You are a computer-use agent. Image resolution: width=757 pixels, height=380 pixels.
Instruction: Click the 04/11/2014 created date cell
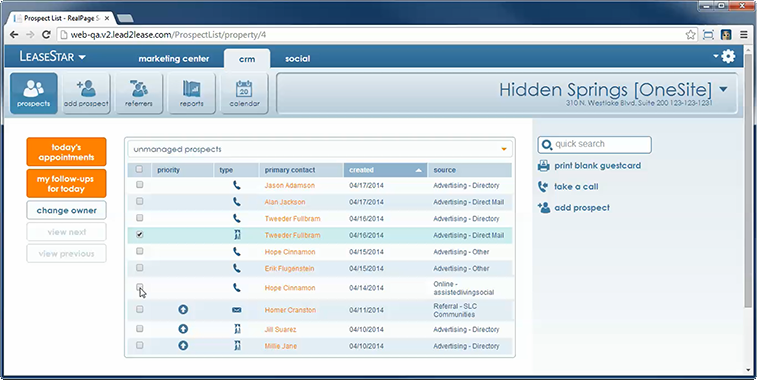click(x=366, y=310)
